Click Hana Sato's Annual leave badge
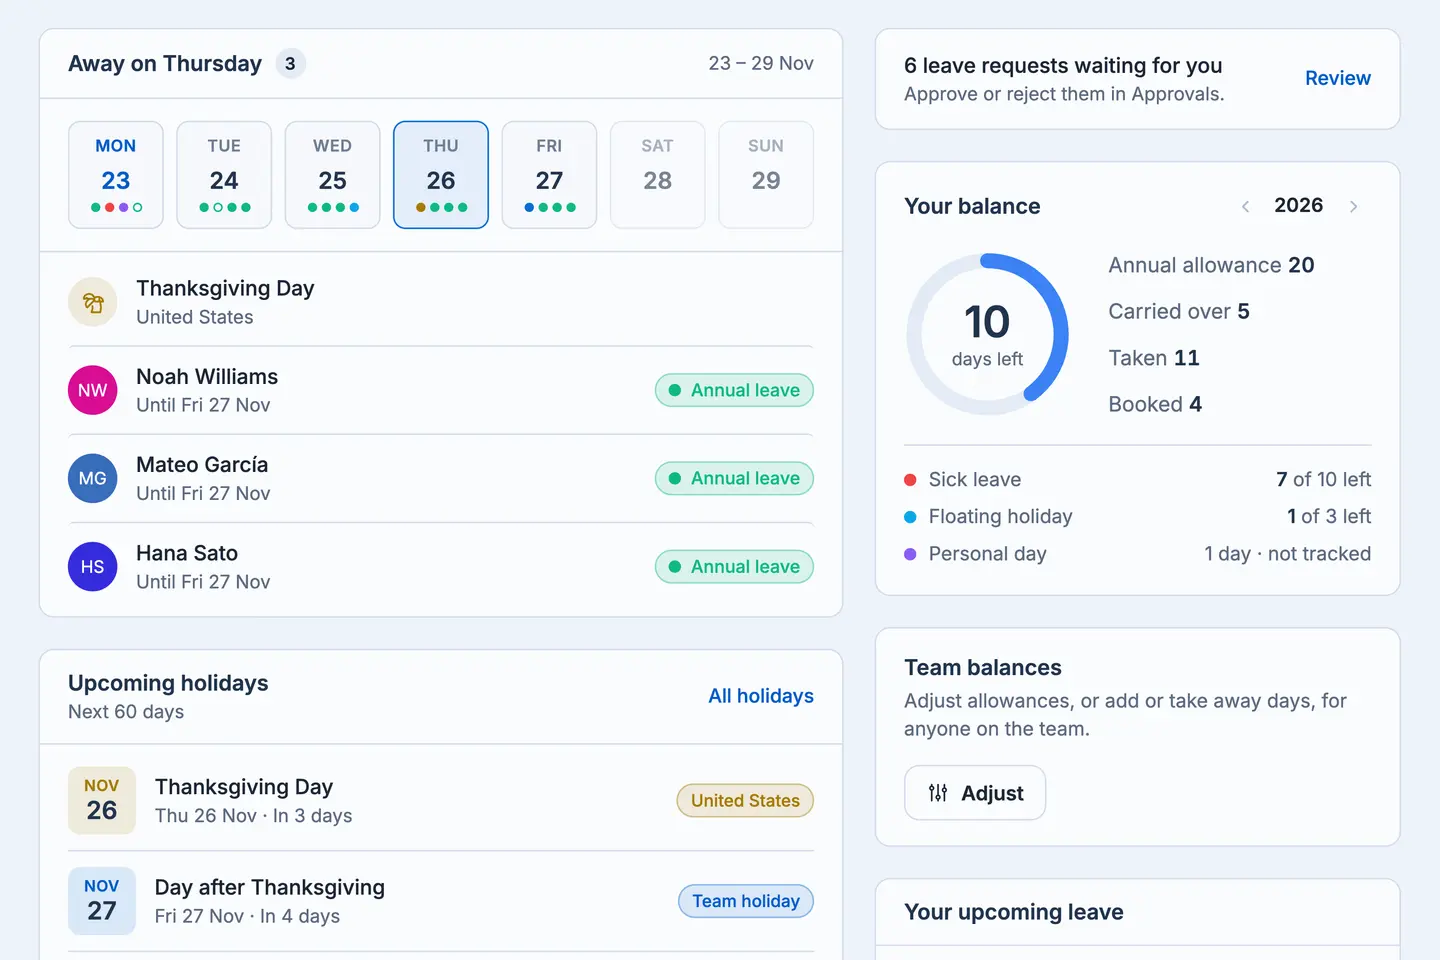Viewport: 1440px width, 960px height. tap(734, 567)
